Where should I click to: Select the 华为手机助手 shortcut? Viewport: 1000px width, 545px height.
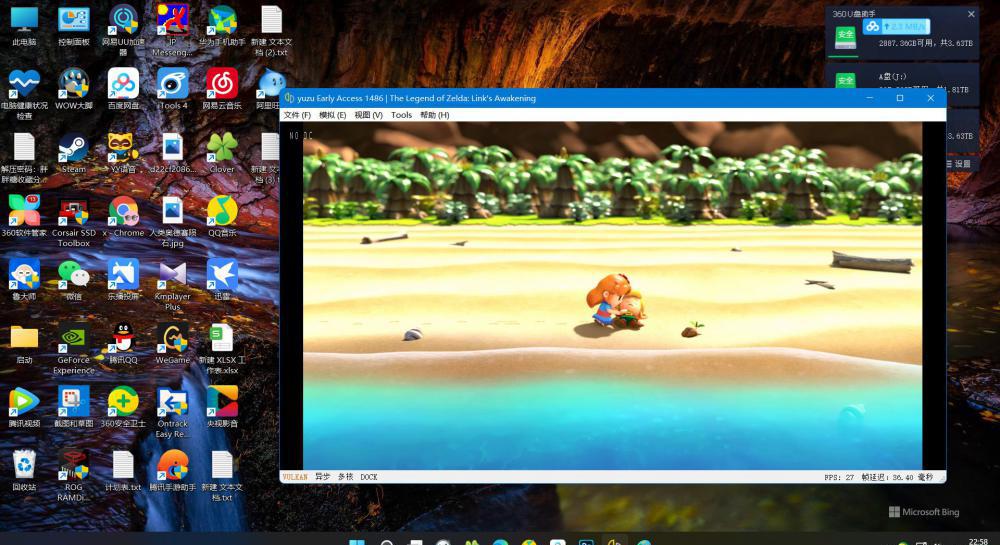222,26
